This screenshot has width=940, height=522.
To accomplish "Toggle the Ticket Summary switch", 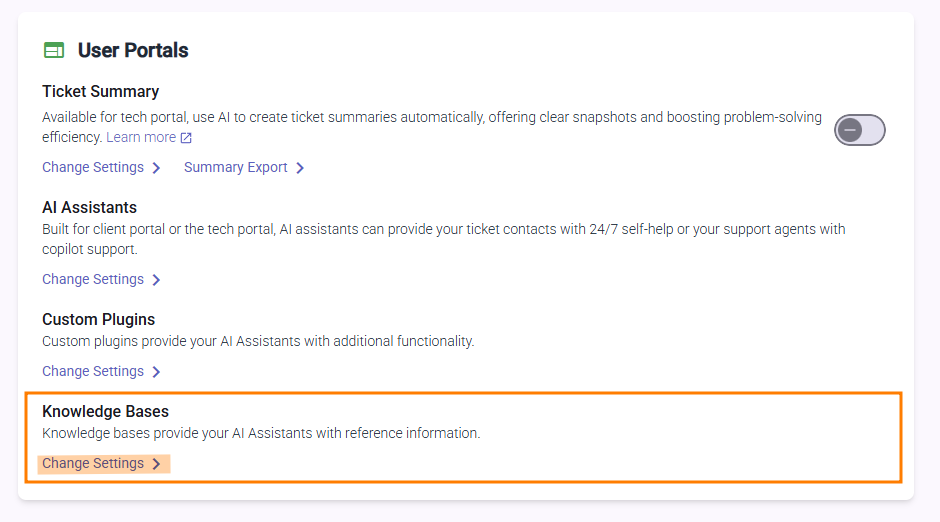I will [860, 130].
